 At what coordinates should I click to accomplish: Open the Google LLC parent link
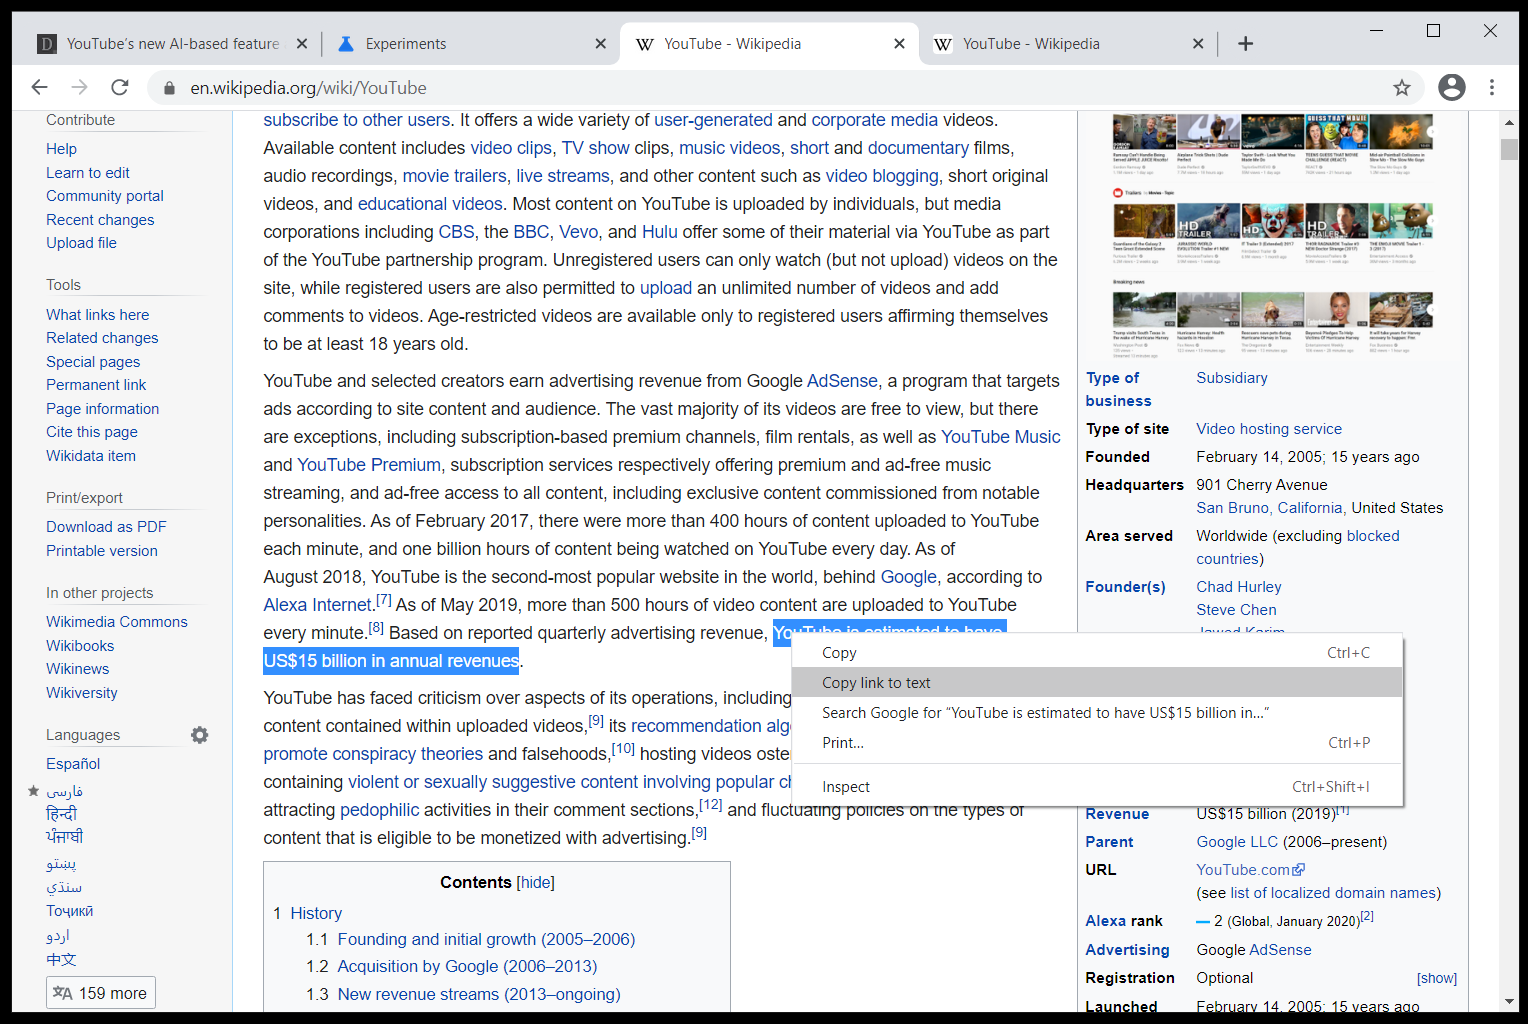[x=1237, y=842]
